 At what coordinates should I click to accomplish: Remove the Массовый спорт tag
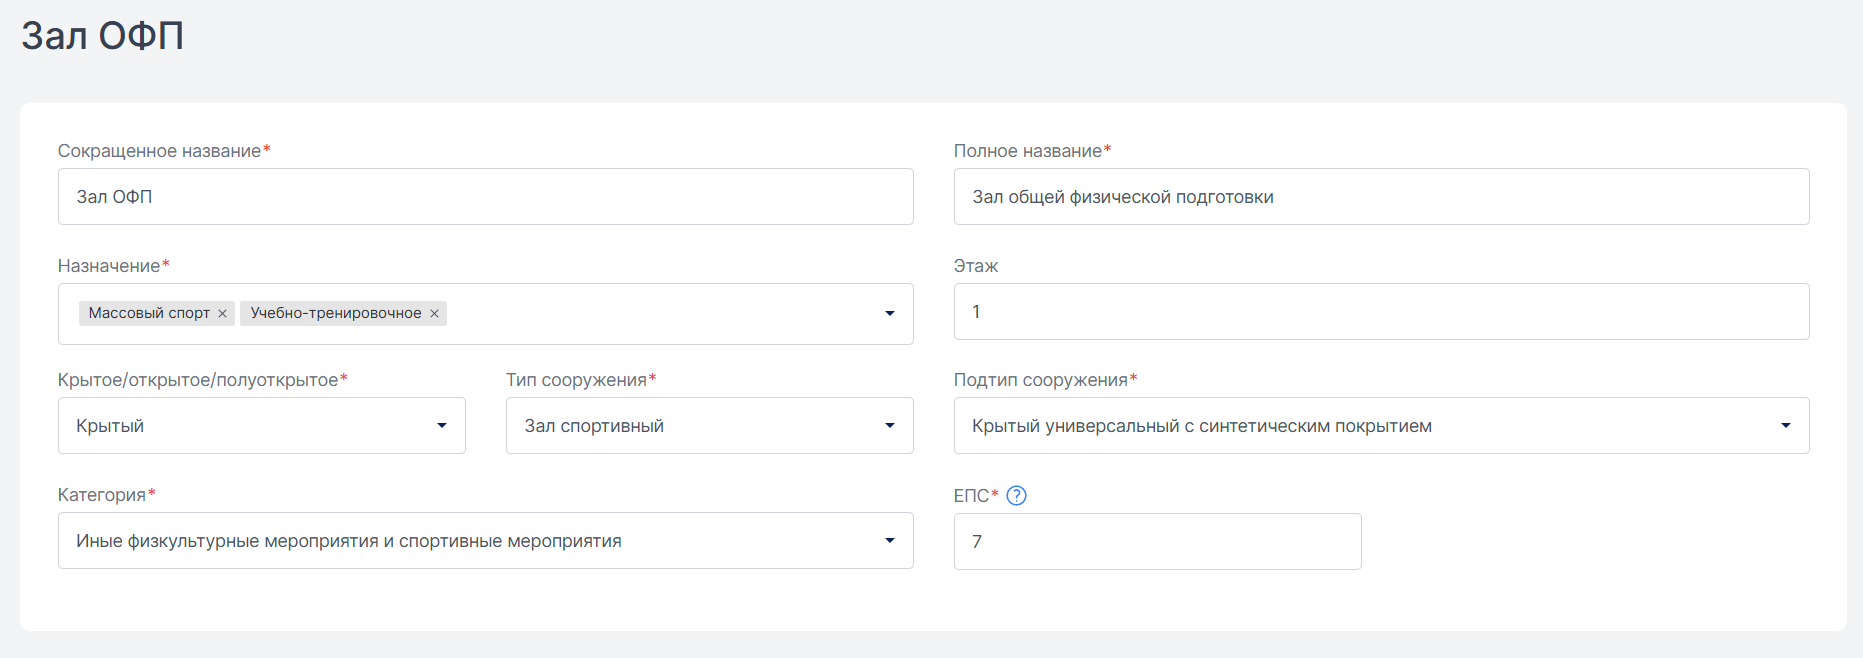(x=222, y=314)
